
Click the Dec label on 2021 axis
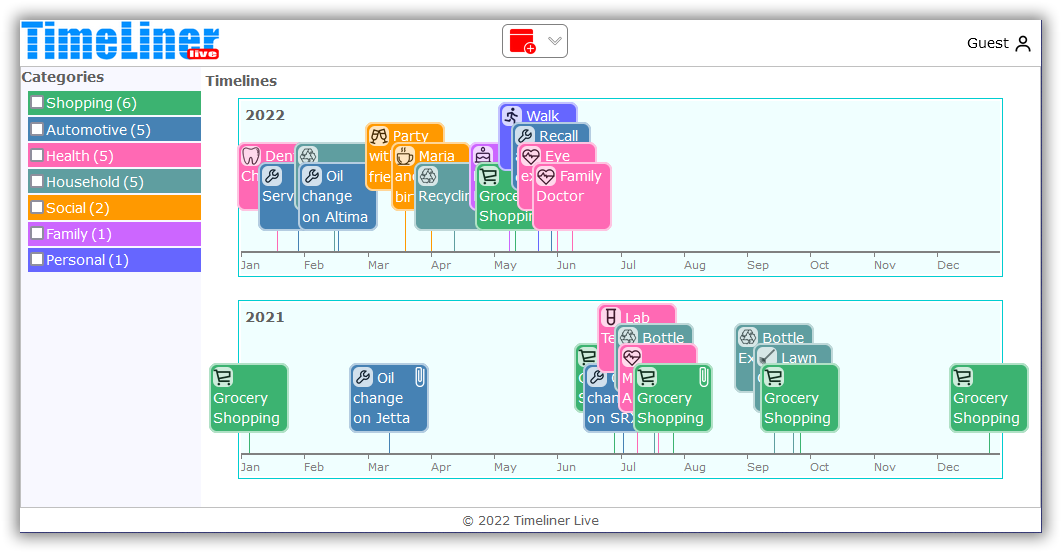tap(948, 467)
